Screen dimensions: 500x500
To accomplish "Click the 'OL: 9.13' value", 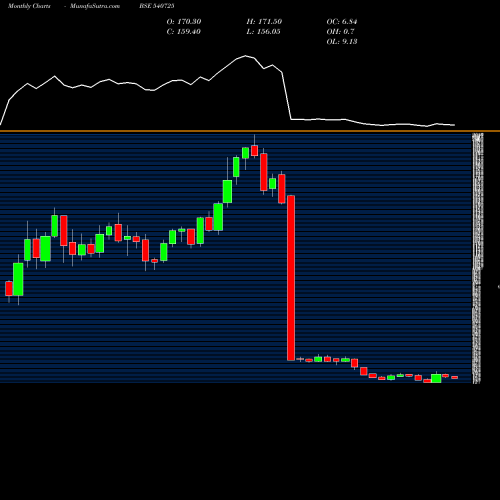I will click(x=342, y=42).
